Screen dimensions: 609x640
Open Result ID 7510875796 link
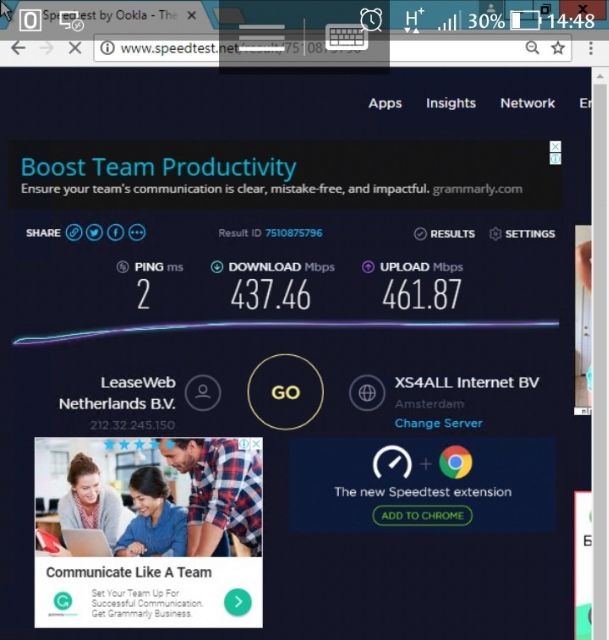click(x=294, y=233)
